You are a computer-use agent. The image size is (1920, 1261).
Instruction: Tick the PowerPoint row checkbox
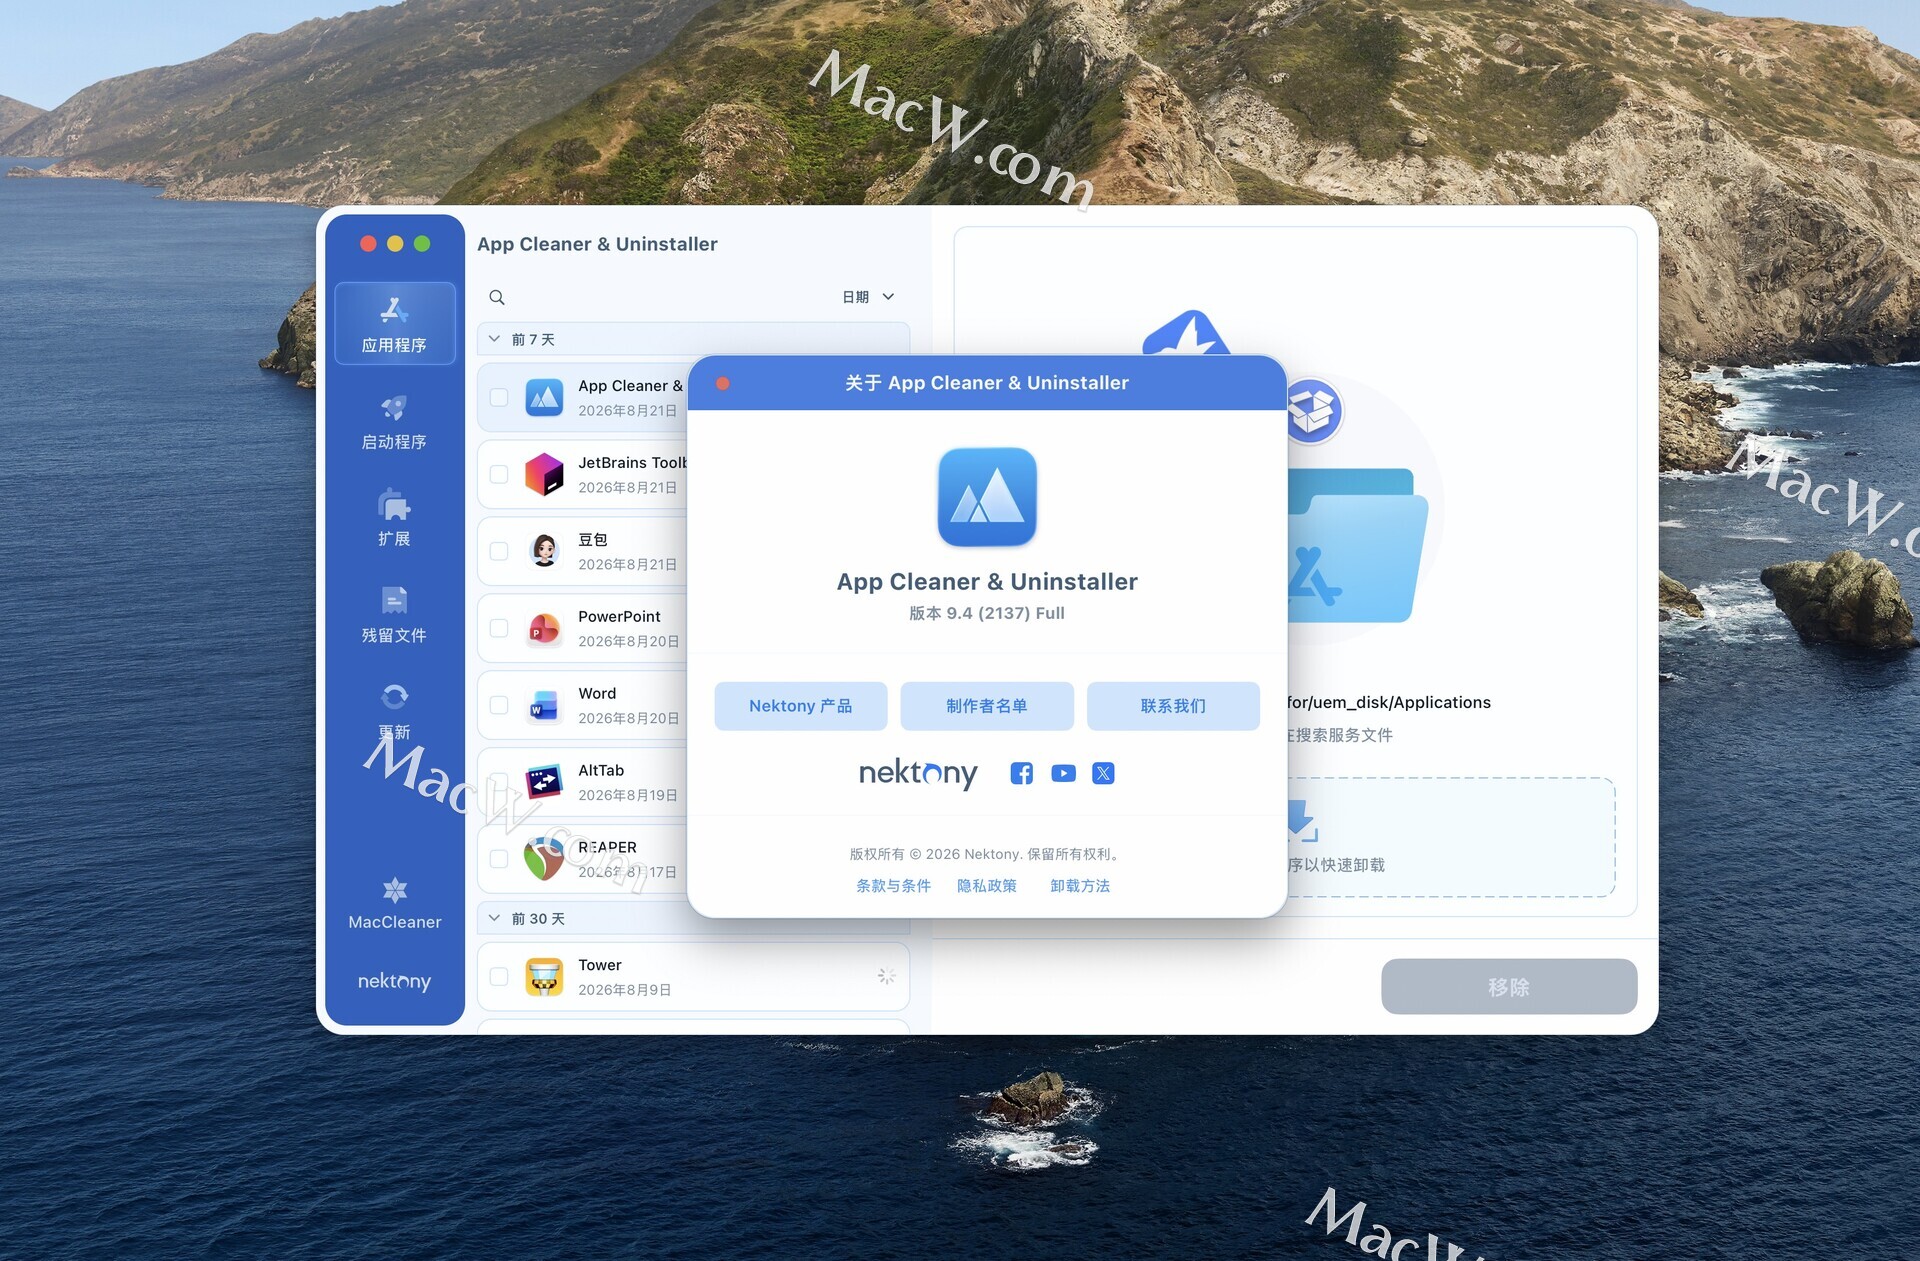tap(499, 629)
